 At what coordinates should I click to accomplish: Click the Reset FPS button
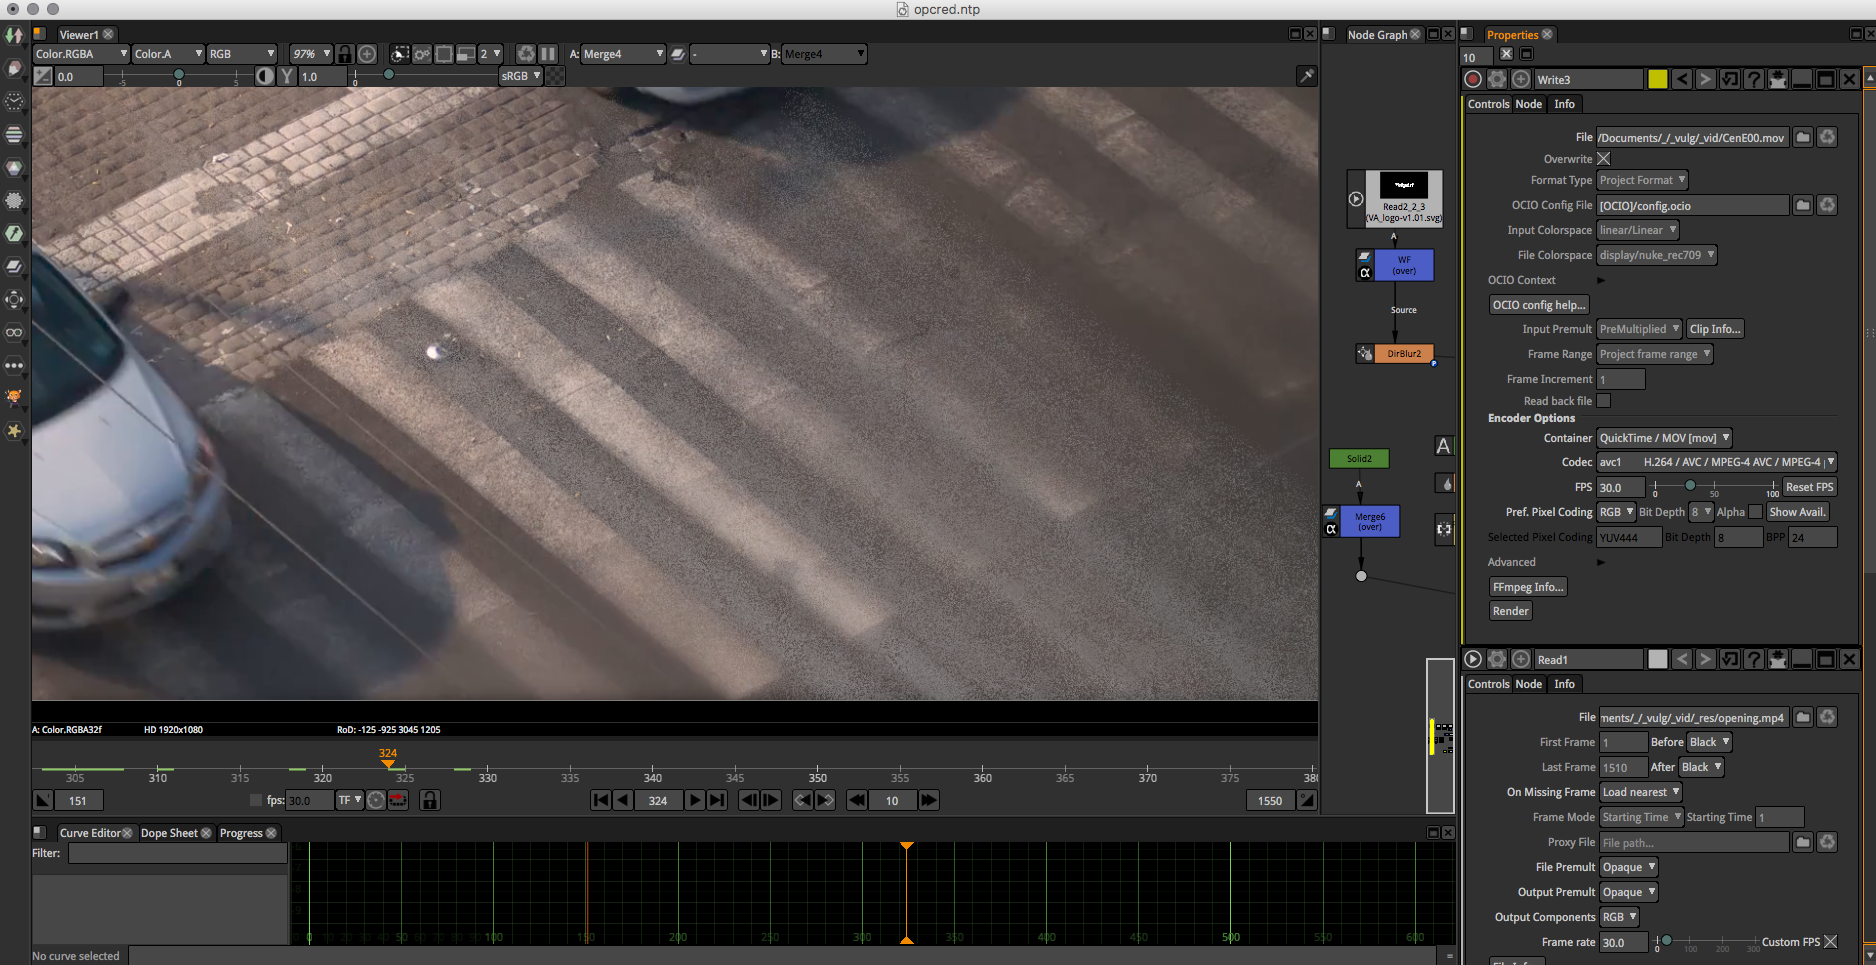[1809, 487]
